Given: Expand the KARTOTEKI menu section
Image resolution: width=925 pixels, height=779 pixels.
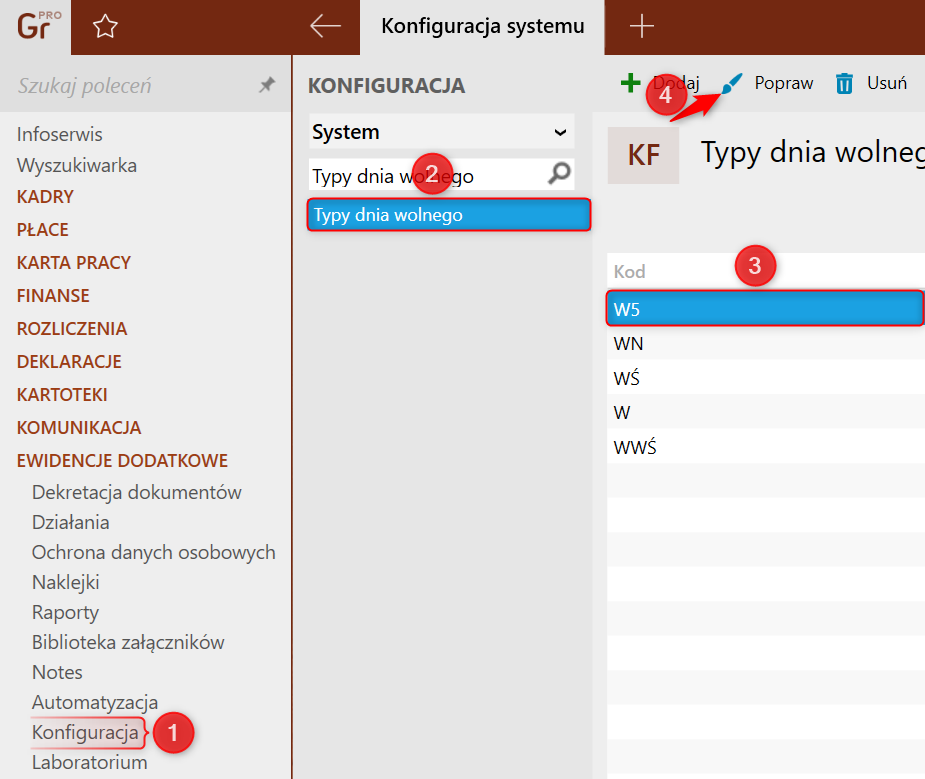Looking at the screenshot, I should coord(62,395).
